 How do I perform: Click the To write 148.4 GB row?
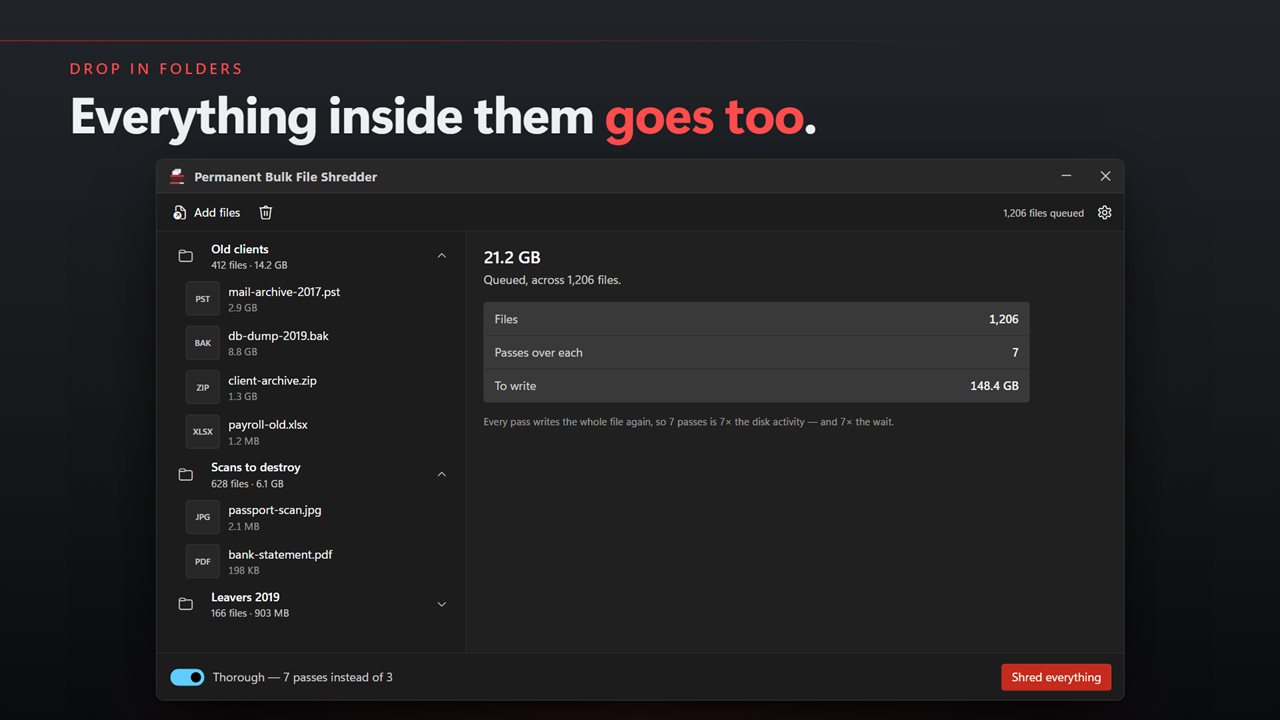[x=756, y=386]
